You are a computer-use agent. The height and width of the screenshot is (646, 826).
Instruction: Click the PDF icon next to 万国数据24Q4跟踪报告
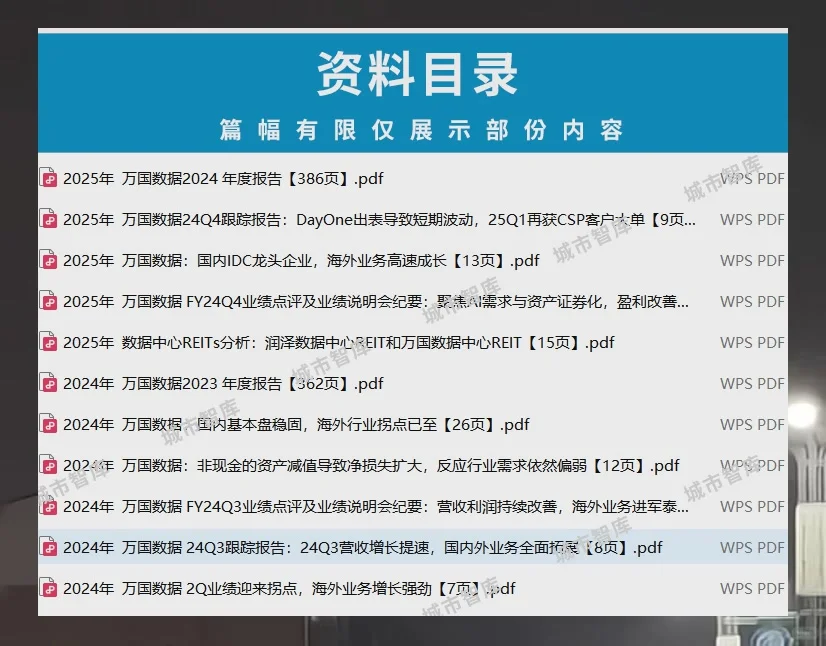47,219
